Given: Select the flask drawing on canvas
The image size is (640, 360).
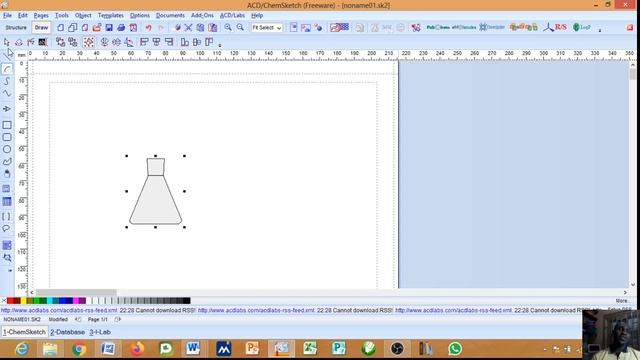Looking at the screenshot, I should point(156,191).
